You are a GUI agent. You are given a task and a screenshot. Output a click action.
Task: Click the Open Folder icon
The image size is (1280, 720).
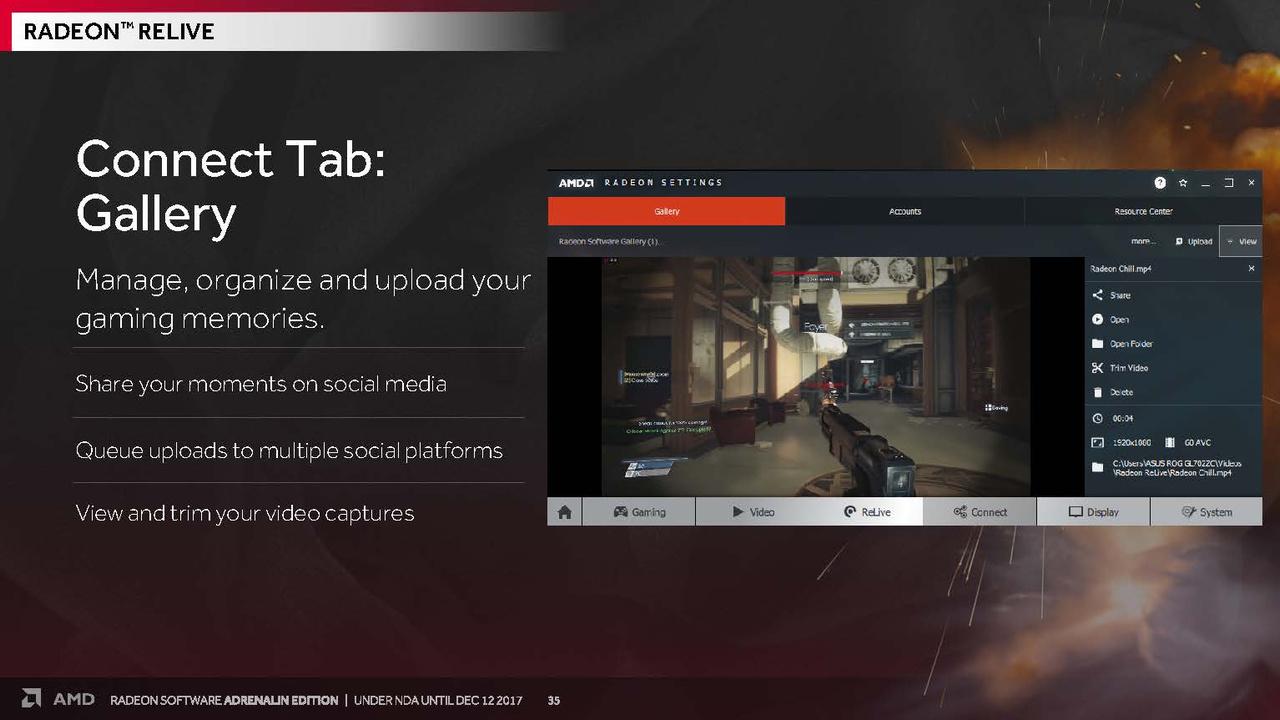1097,344
